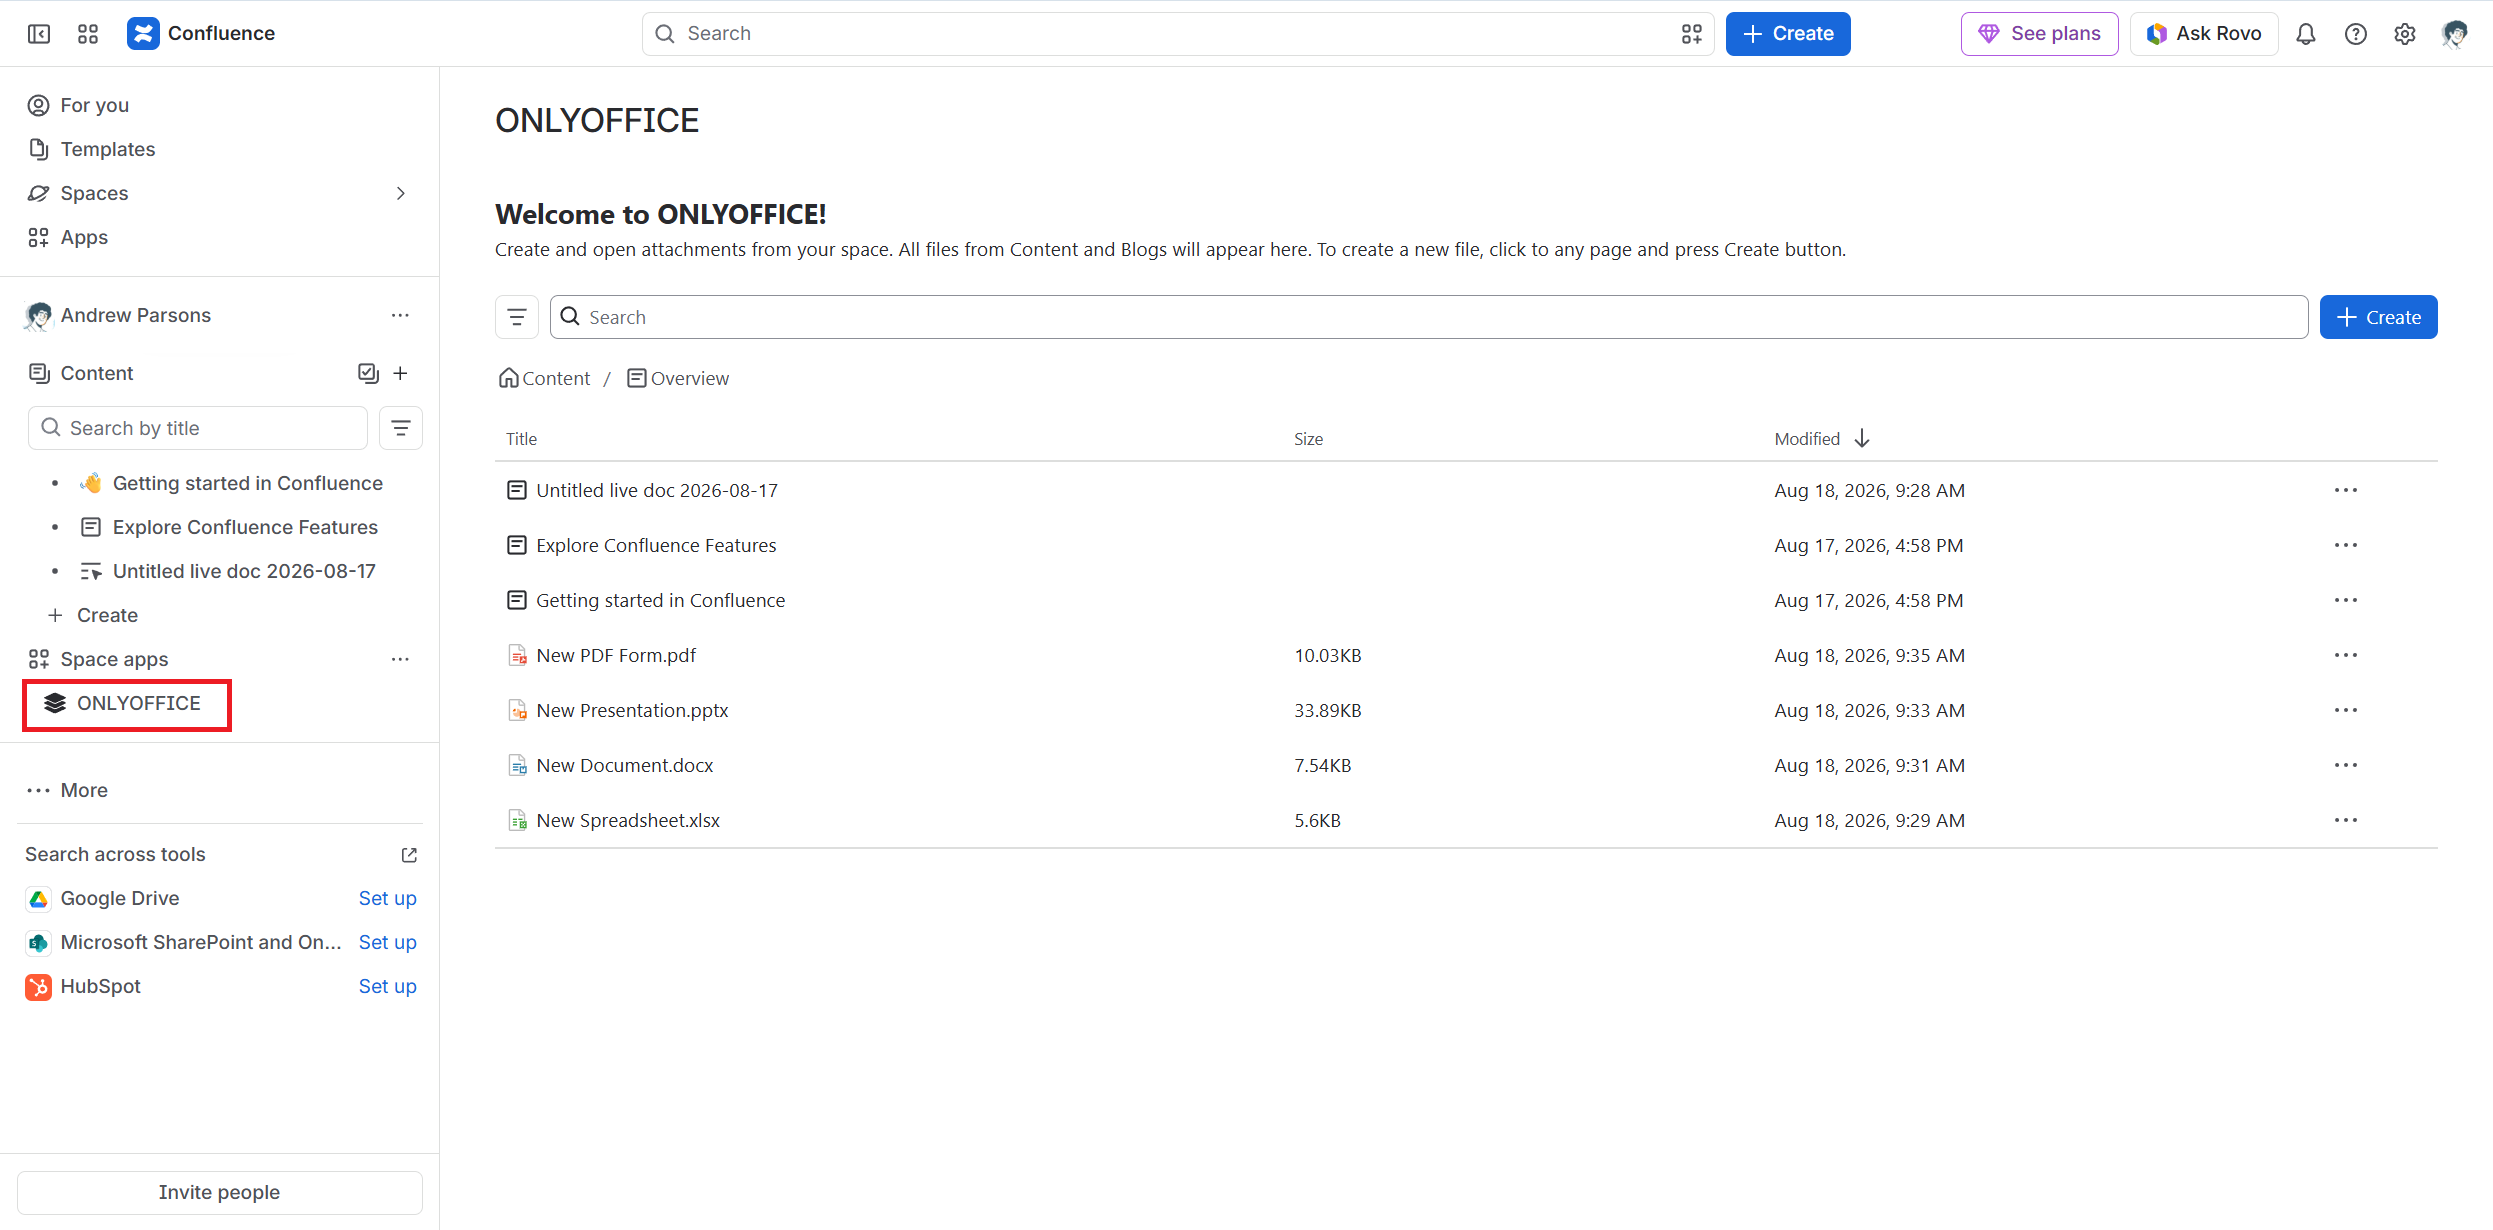Focus the Search by title field

(198, 428)
